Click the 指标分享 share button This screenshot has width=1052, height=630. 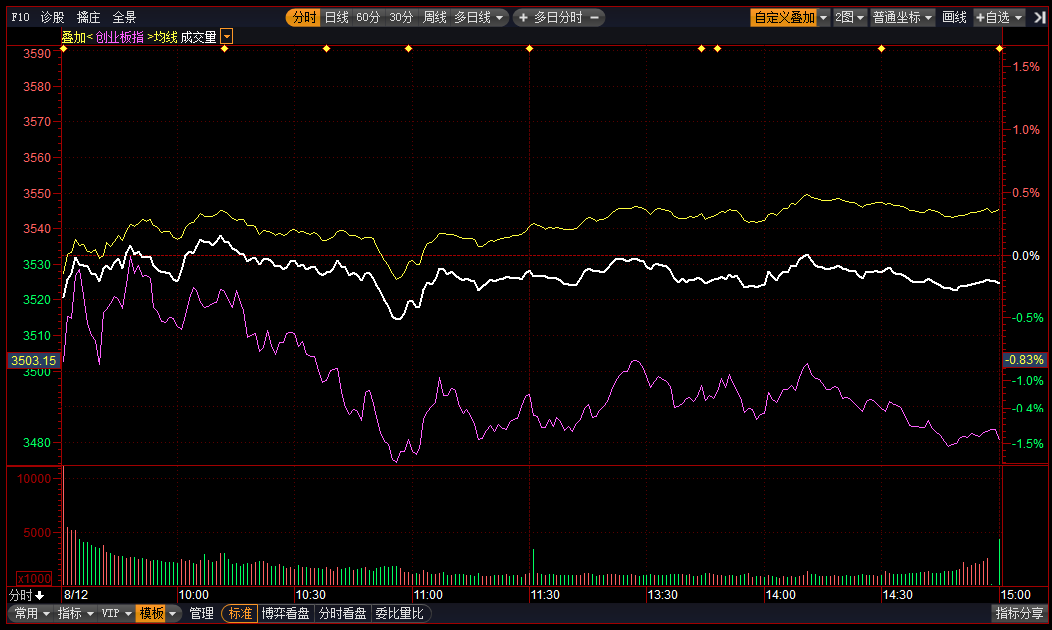click(x=1020, y=613)
